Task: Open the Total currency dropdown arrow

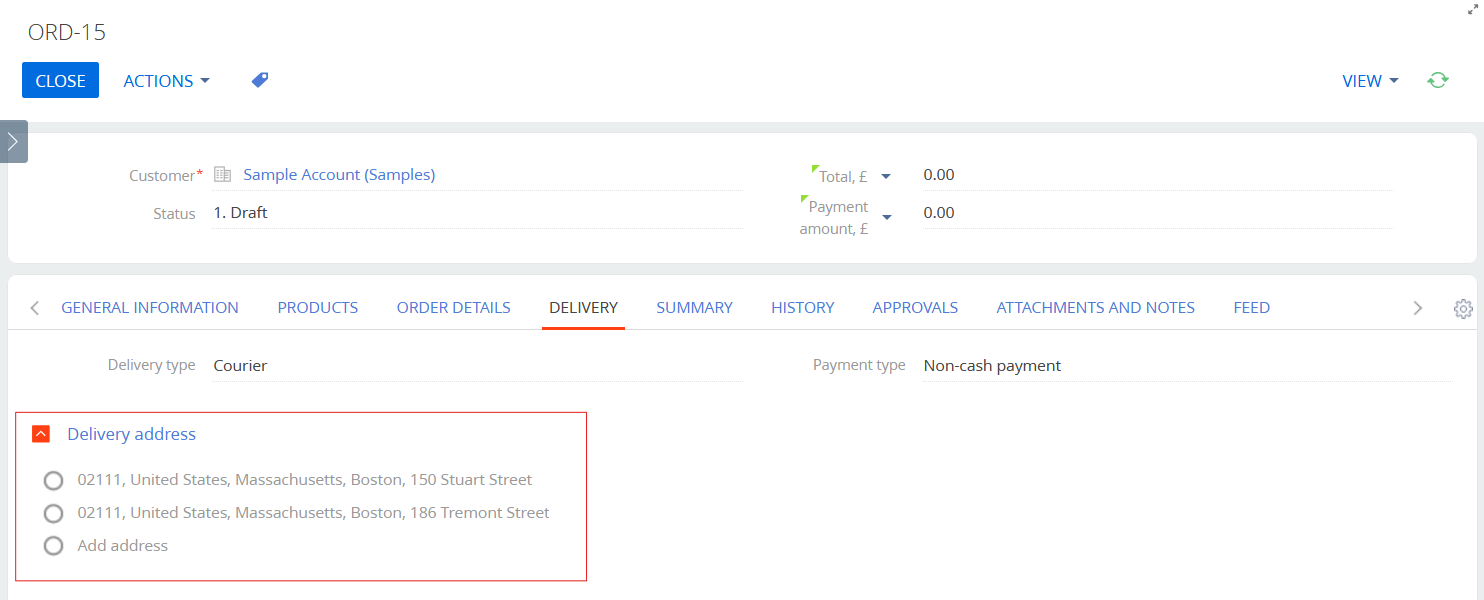Action: [x=886, y=176]
